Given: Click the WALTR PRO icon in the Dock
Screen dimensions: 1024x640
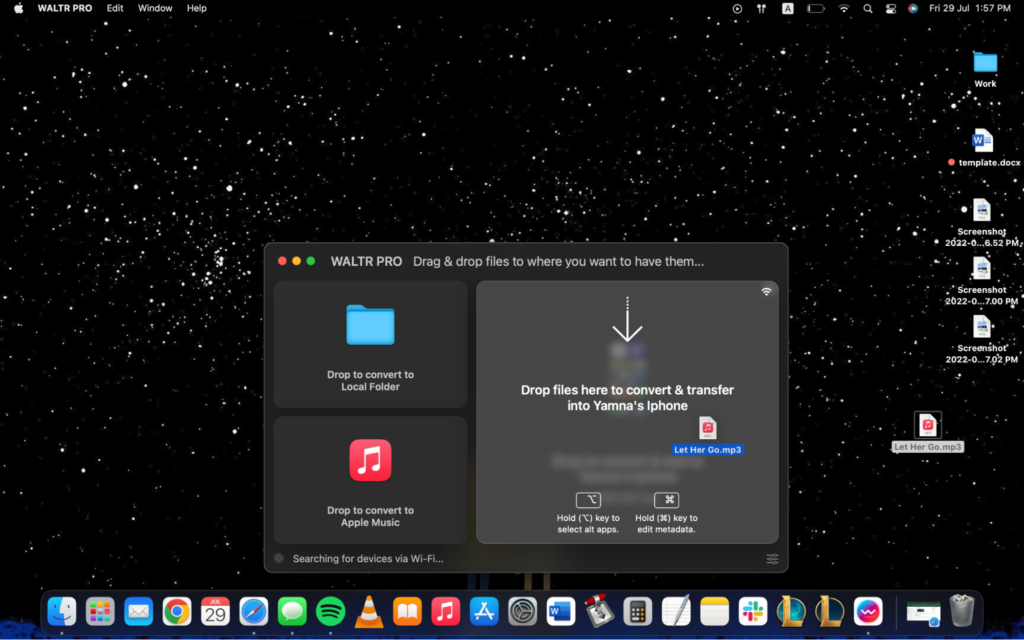Looking at the screenshot, I should point(868,612).
